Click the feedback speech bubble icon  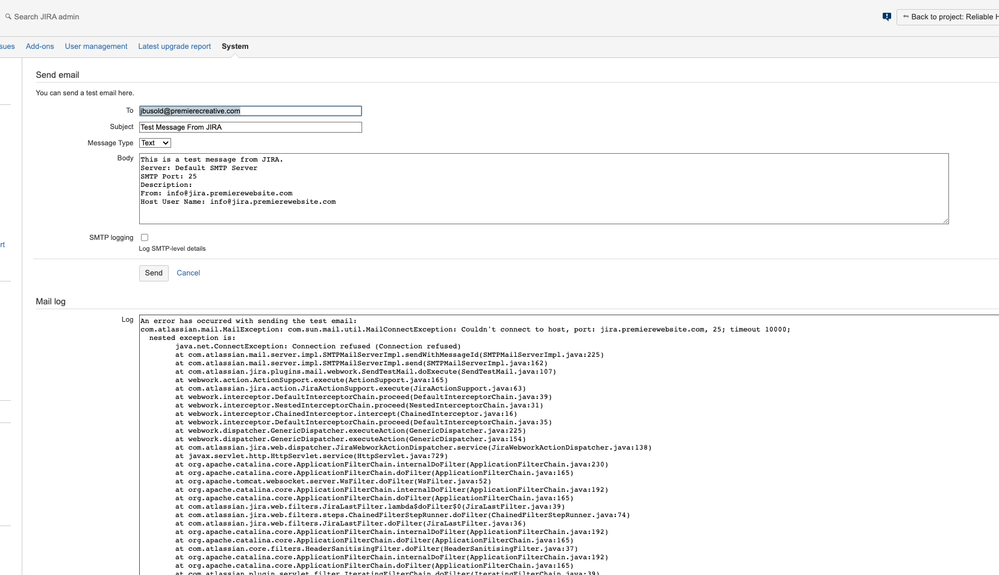click(886, 17)
